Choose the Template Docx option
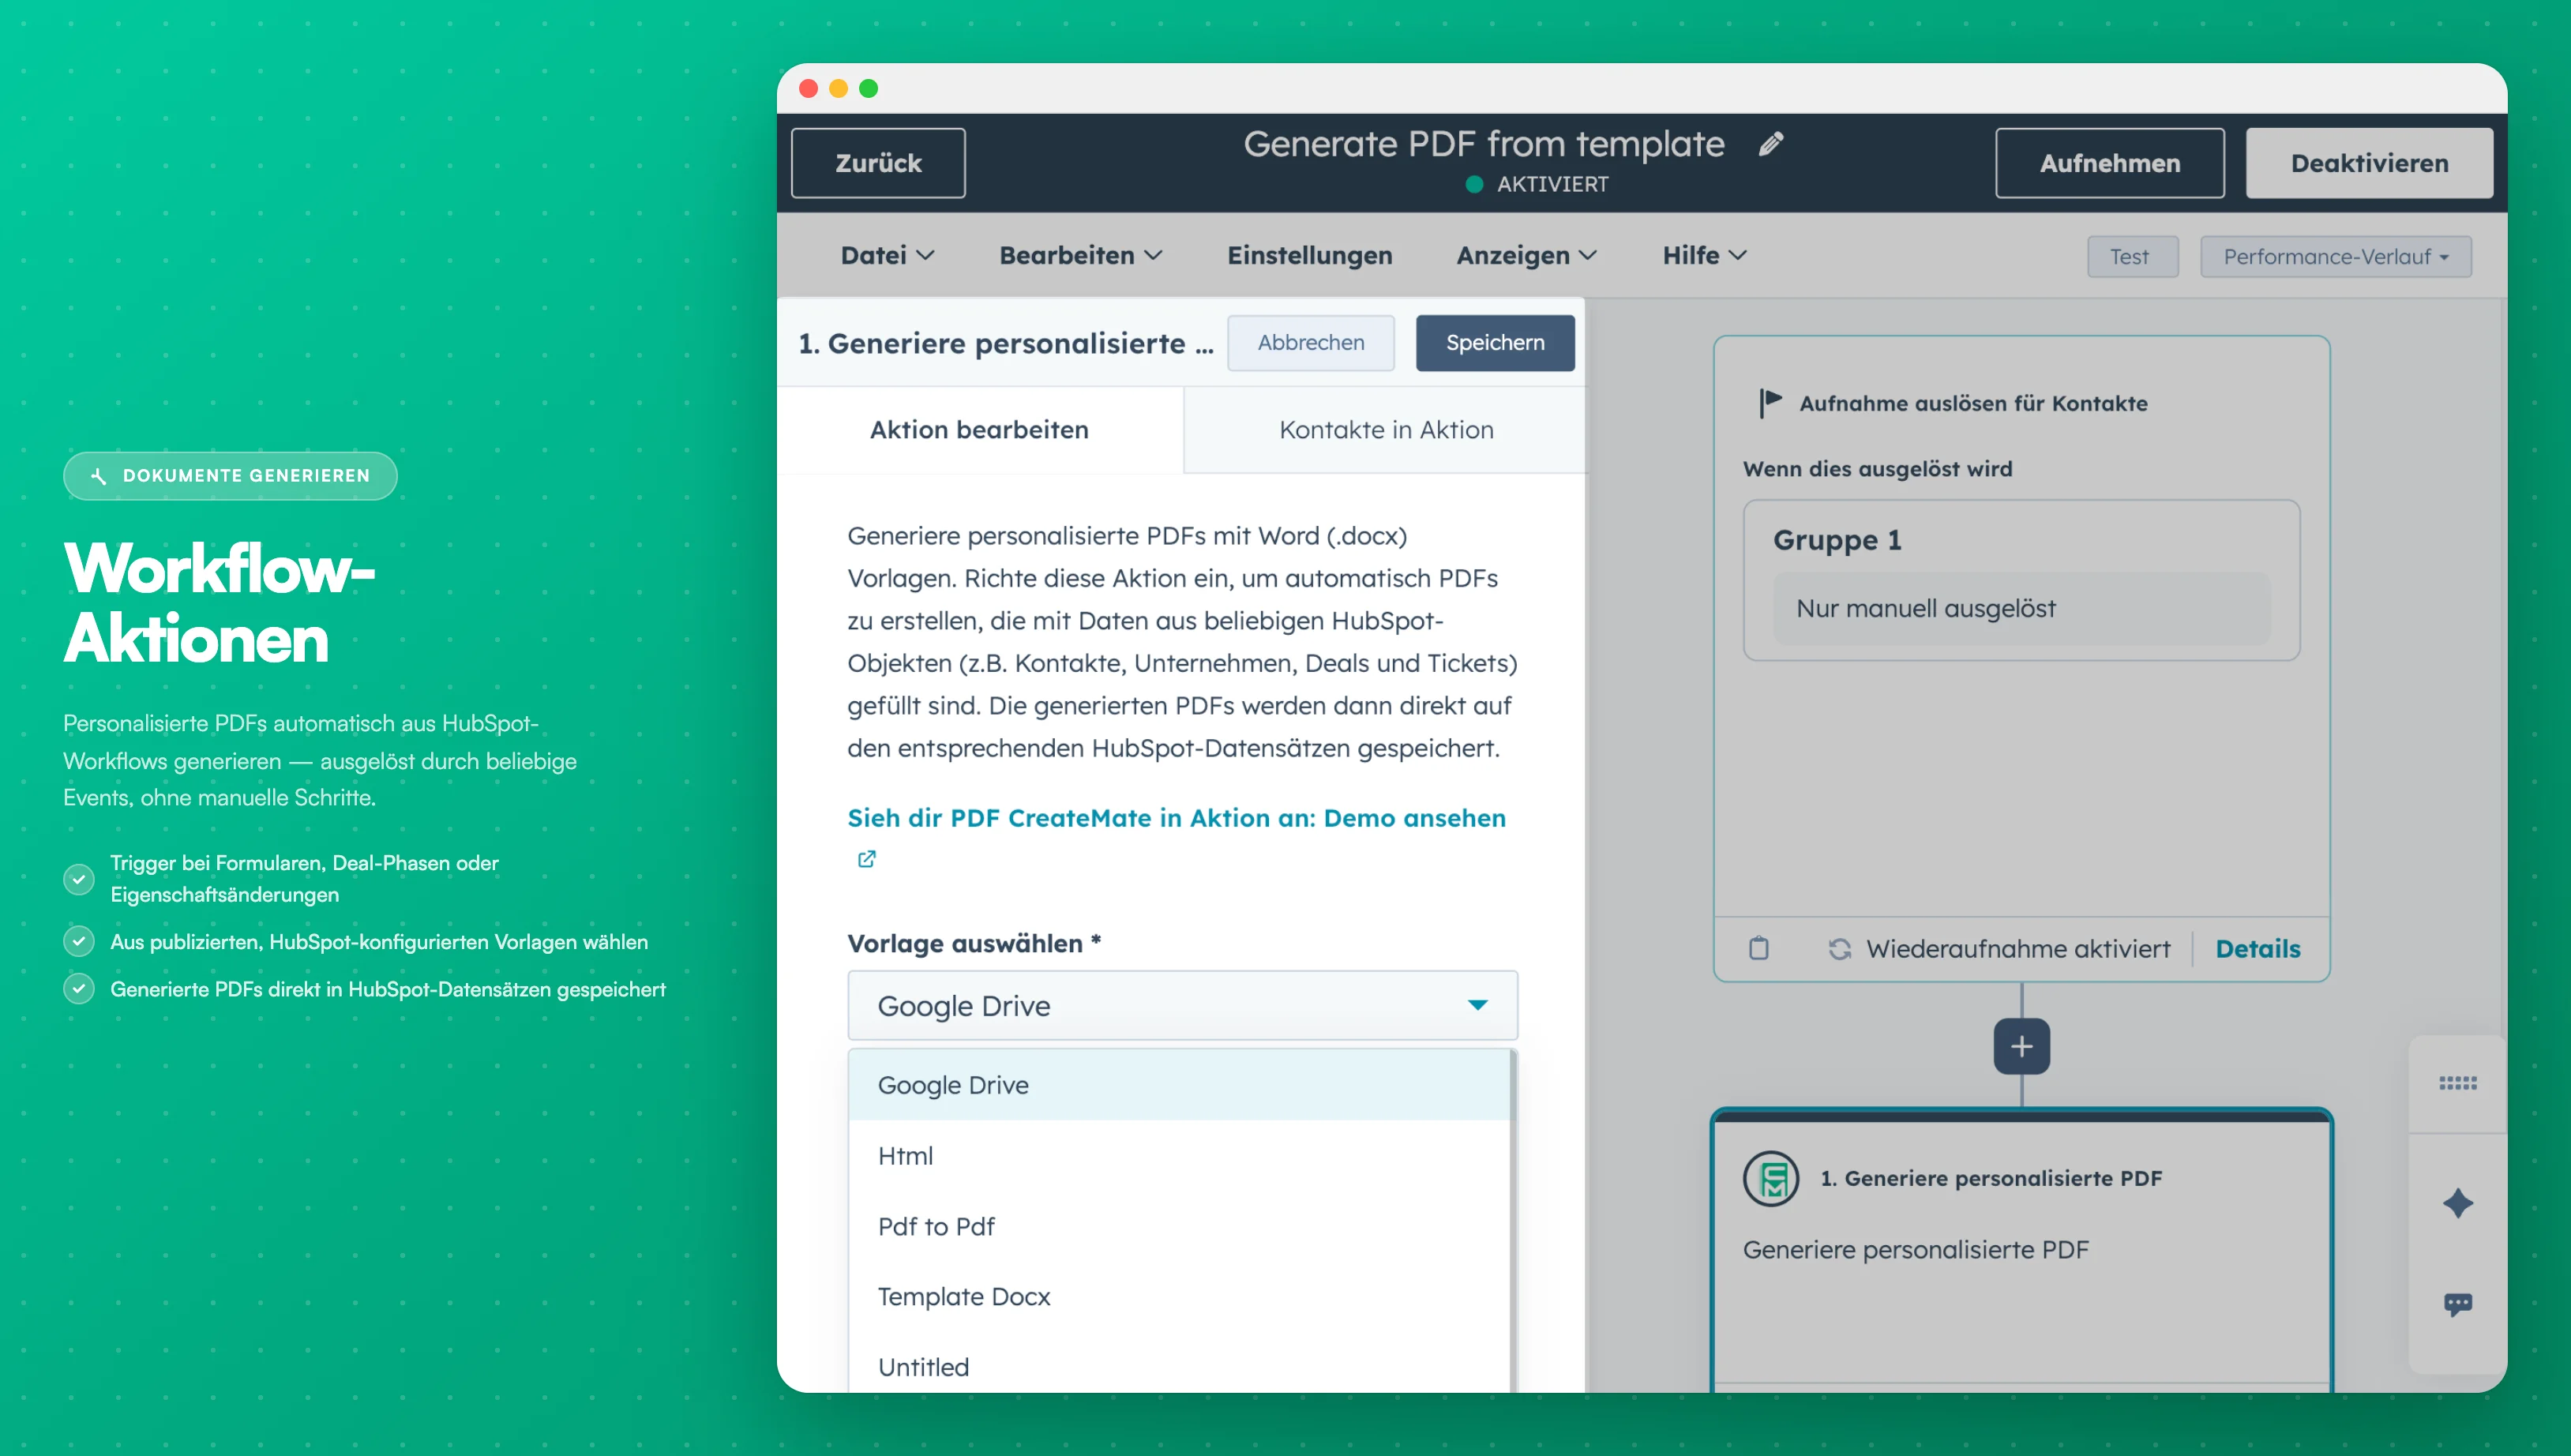2571x1456 pixels. 1179,1297
